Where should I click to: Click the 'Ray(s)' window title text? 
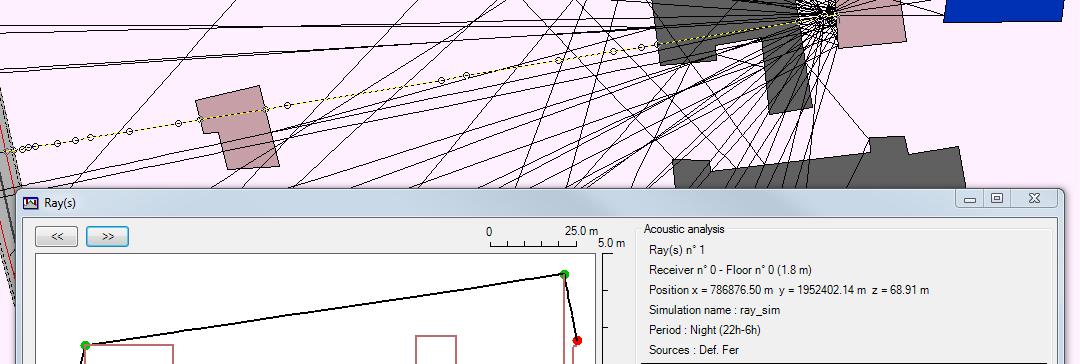pos(59,203)
